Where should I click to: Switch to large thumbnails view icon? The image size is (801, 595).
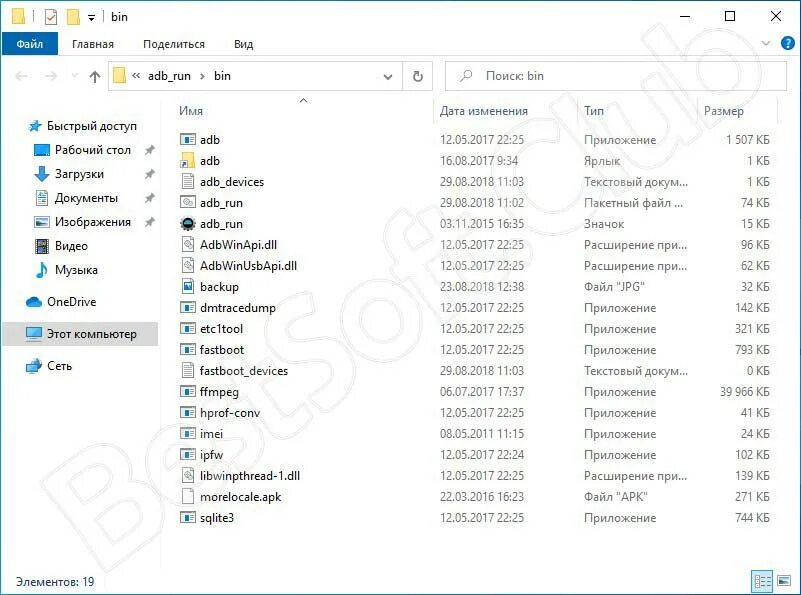coord(784,581)
